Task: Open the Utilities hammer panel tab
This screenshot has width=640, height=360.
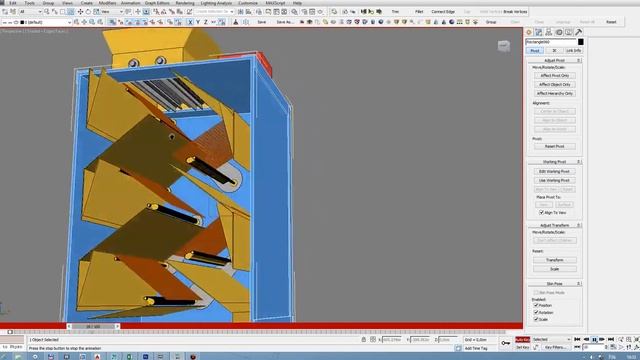Action: pos(578,32)
